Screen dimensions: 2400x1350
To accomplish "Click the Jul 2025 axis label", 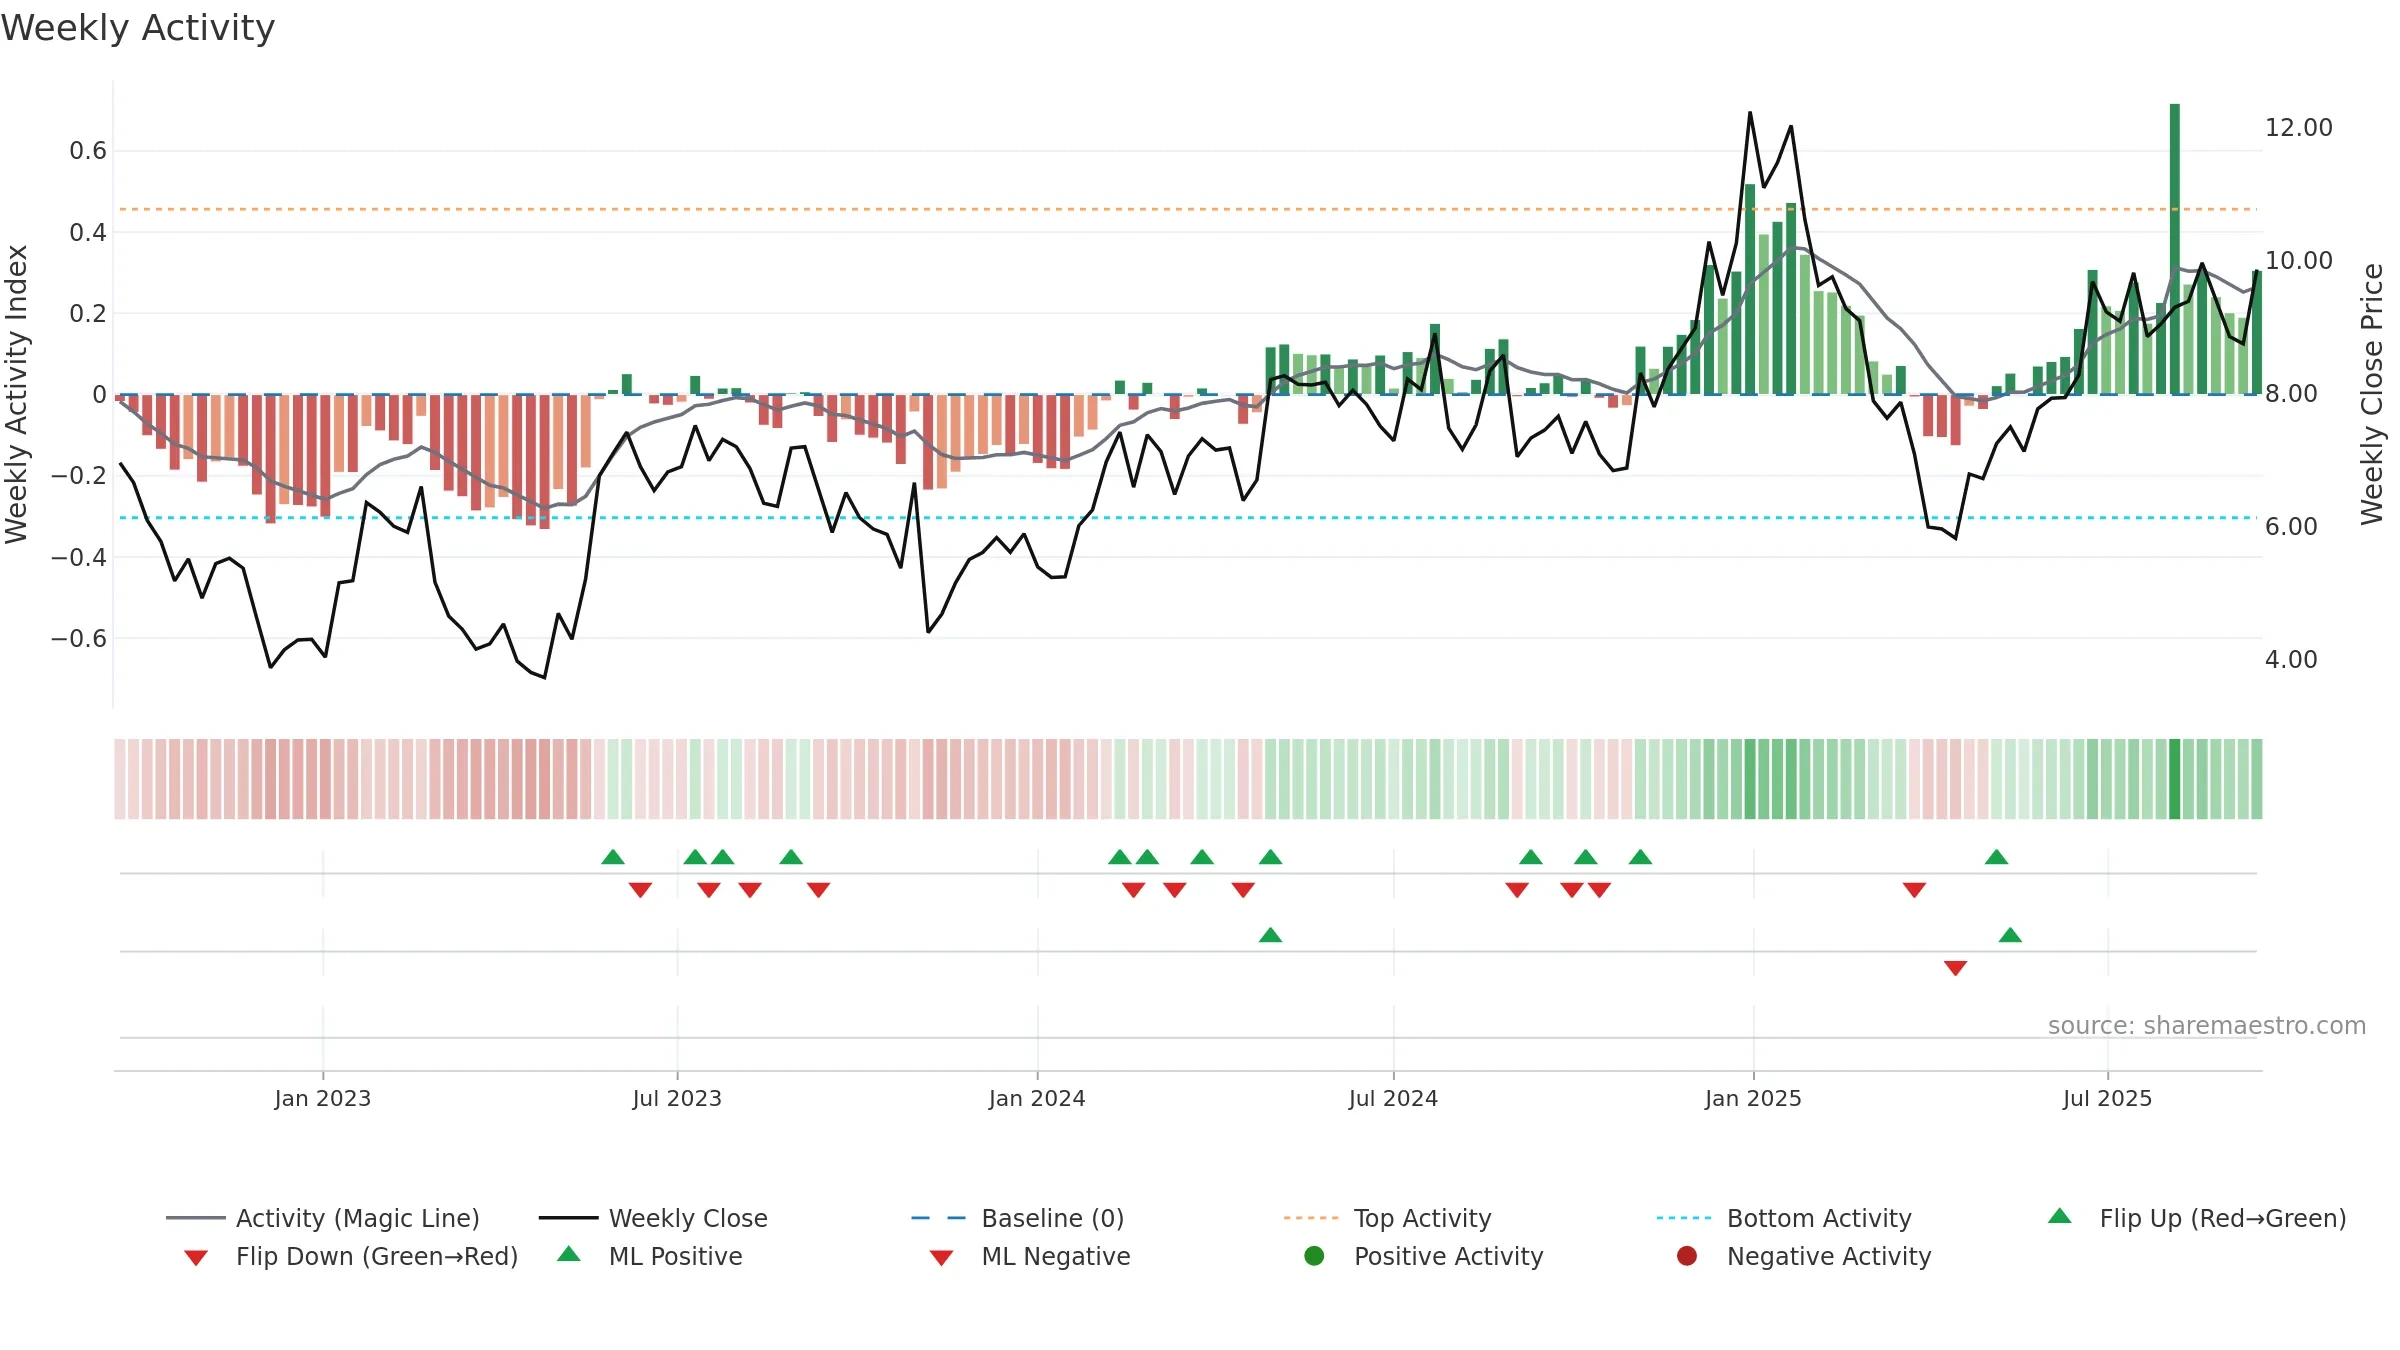I will [x=2107, y=1099].
